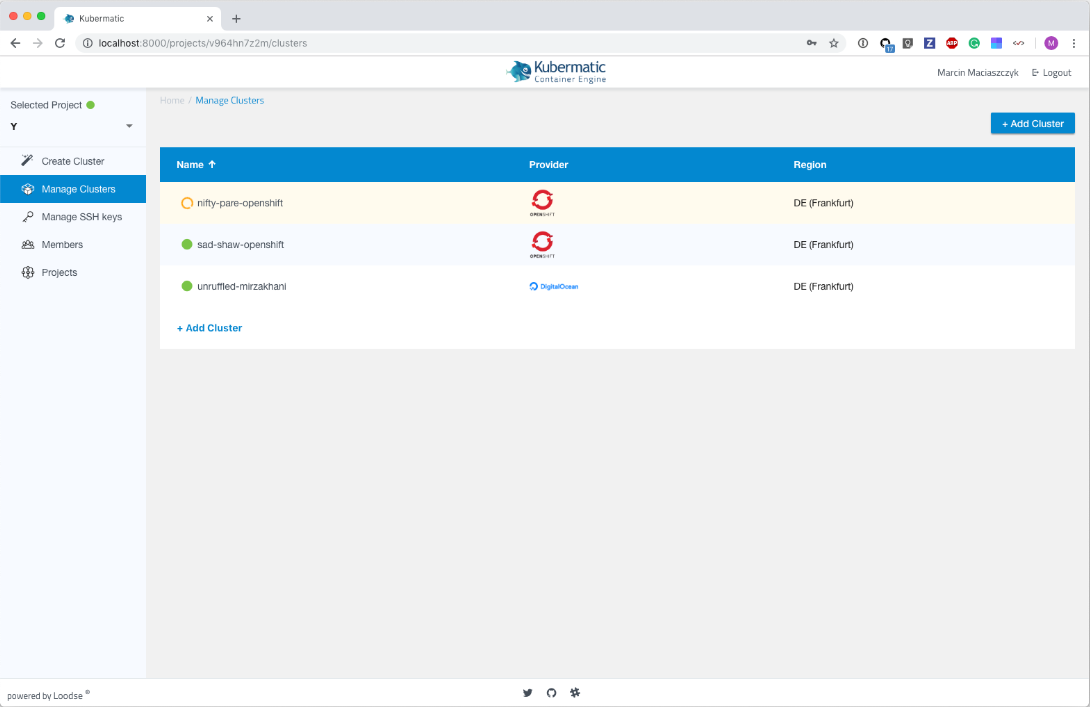1090x707 pixels.
Task: Open the Chrome three-dot browser menu
Action: (1074, 43)
